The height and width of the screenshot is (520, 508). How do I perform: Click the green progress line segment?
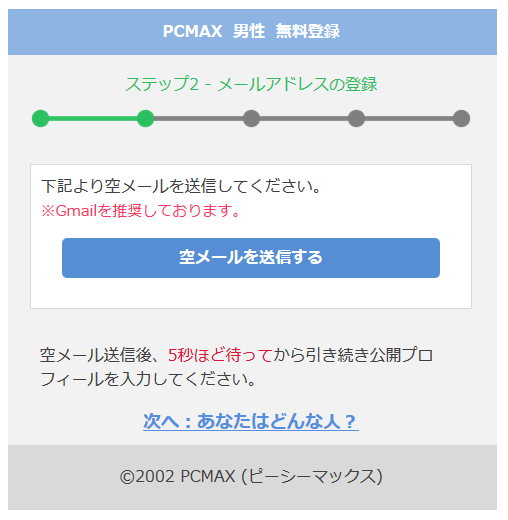tap(93, 118)
